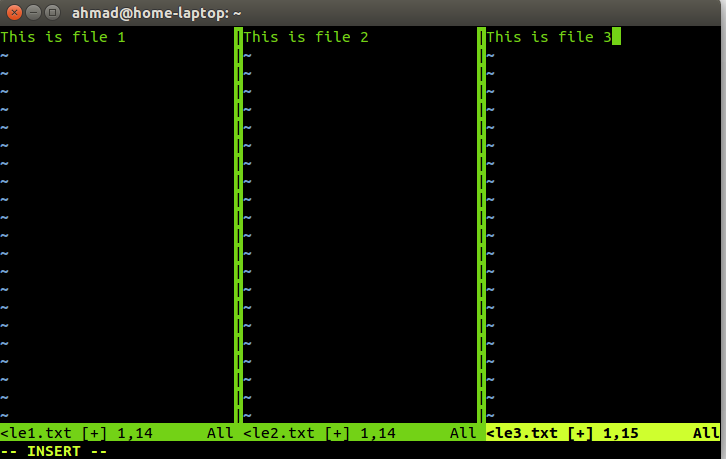Click the [+] modified flag of le2.txt

click(x=337, y=433)
